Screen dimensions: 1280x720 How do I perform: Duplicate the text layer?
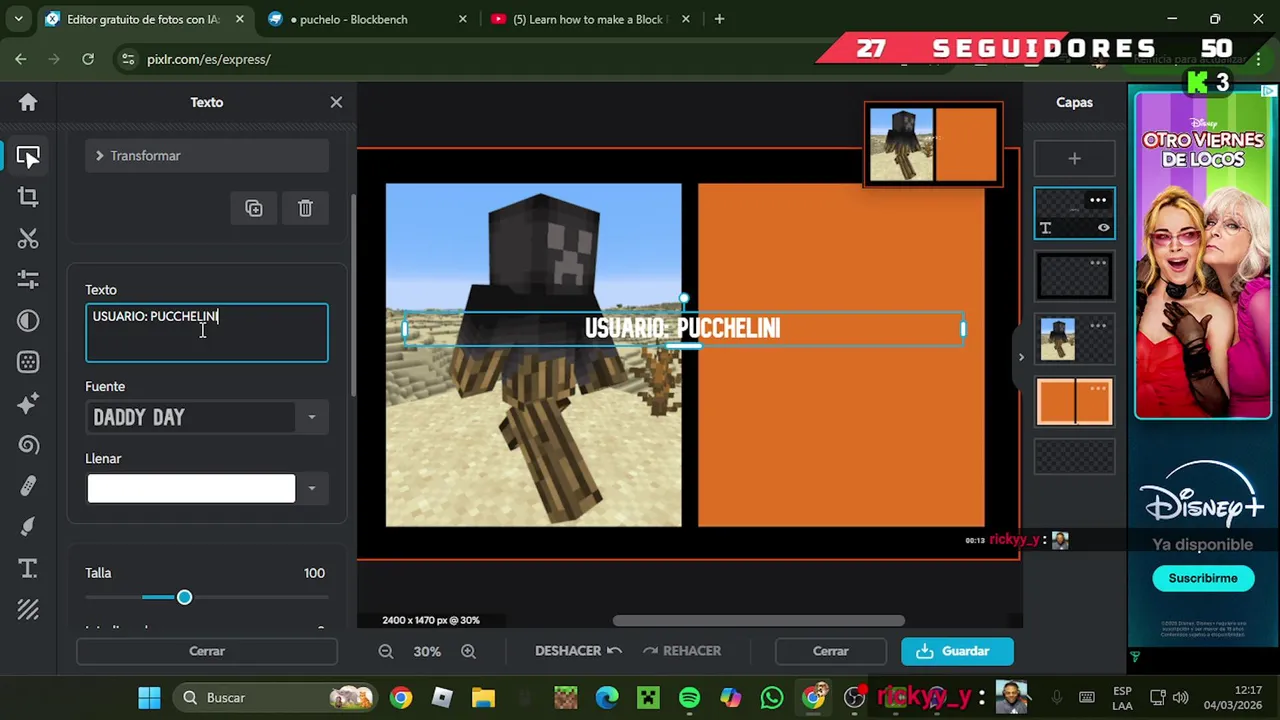(254, 208)
